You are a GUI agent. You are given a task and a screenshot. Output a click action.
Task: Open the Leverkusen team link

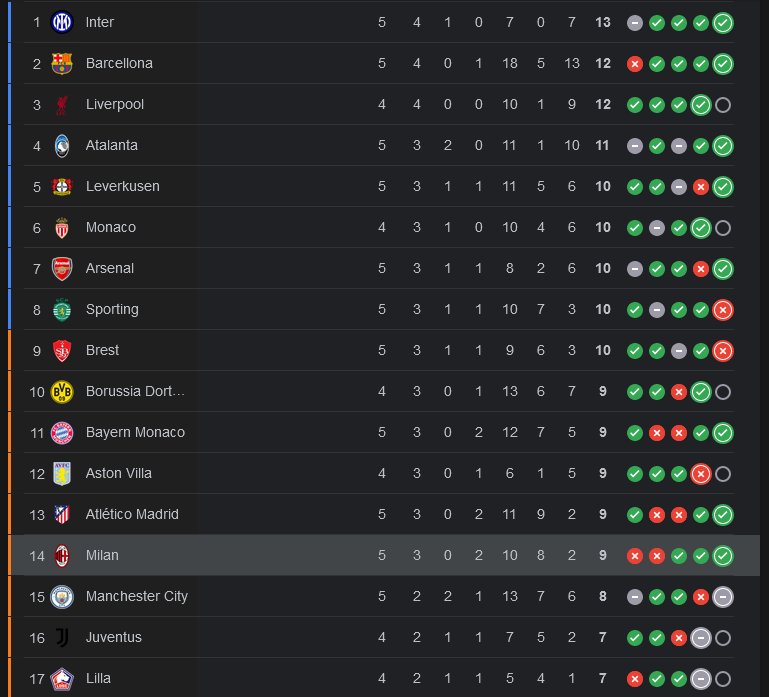pyautogui.click(x=123, y=186)
